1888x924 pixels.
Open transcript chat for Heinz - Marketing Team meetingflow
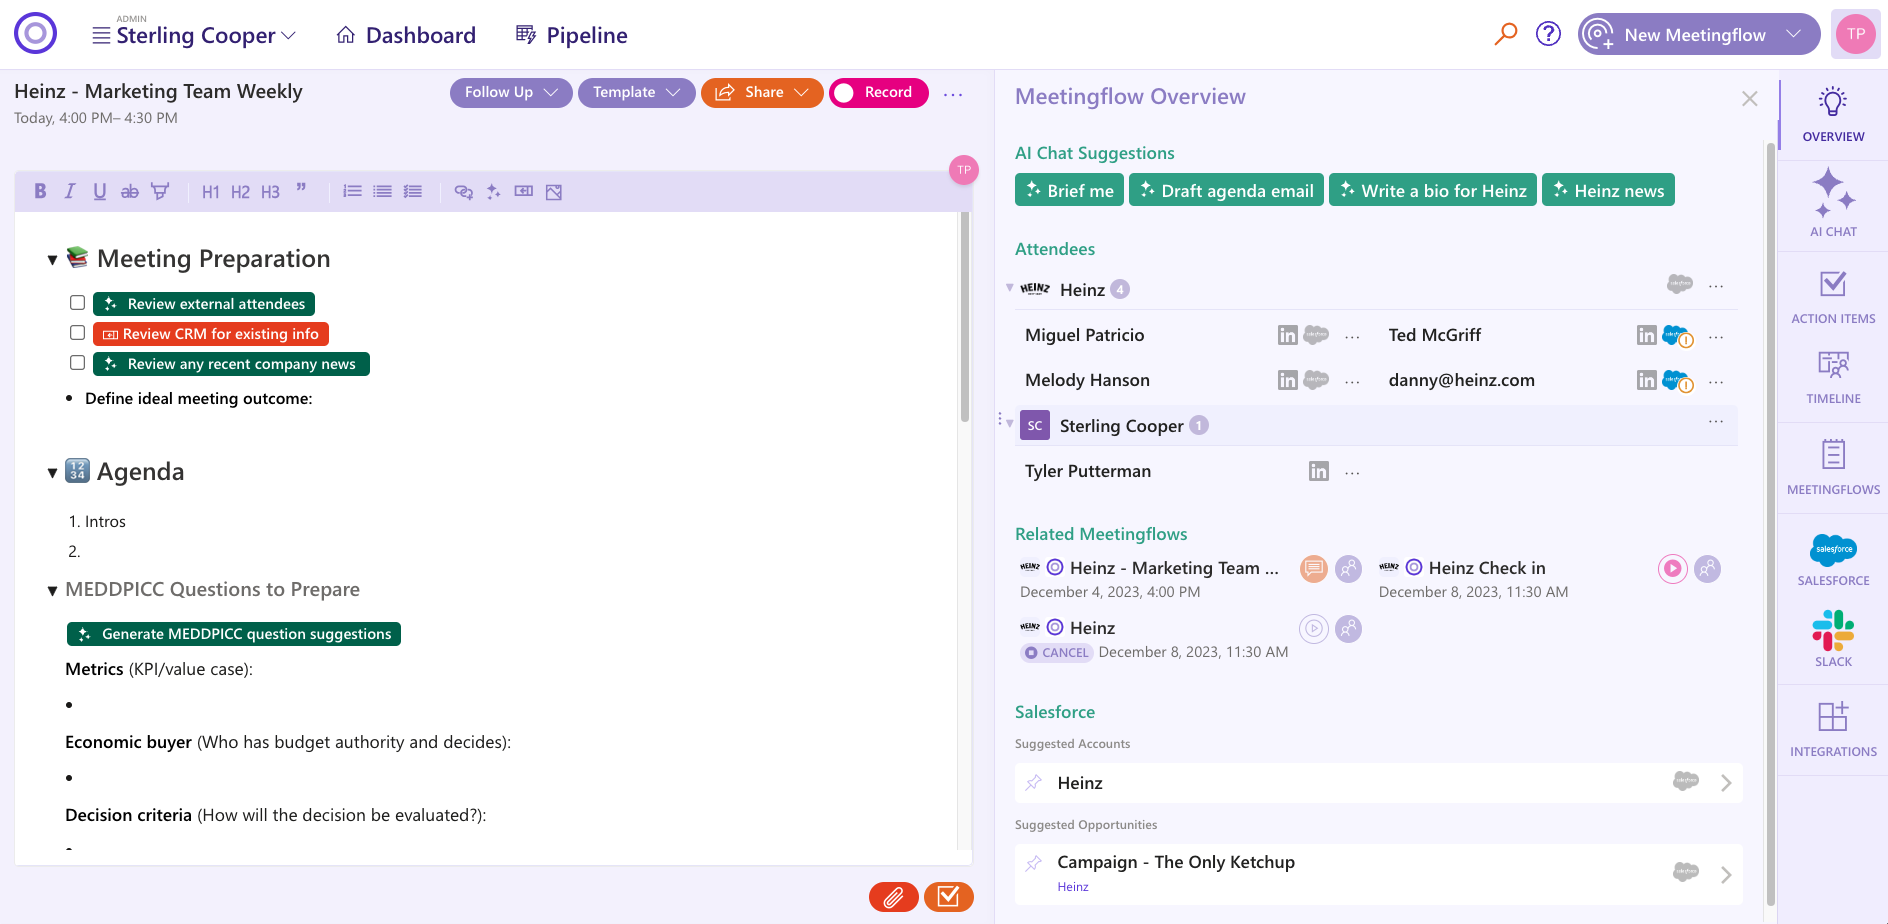click(1313, 569)
